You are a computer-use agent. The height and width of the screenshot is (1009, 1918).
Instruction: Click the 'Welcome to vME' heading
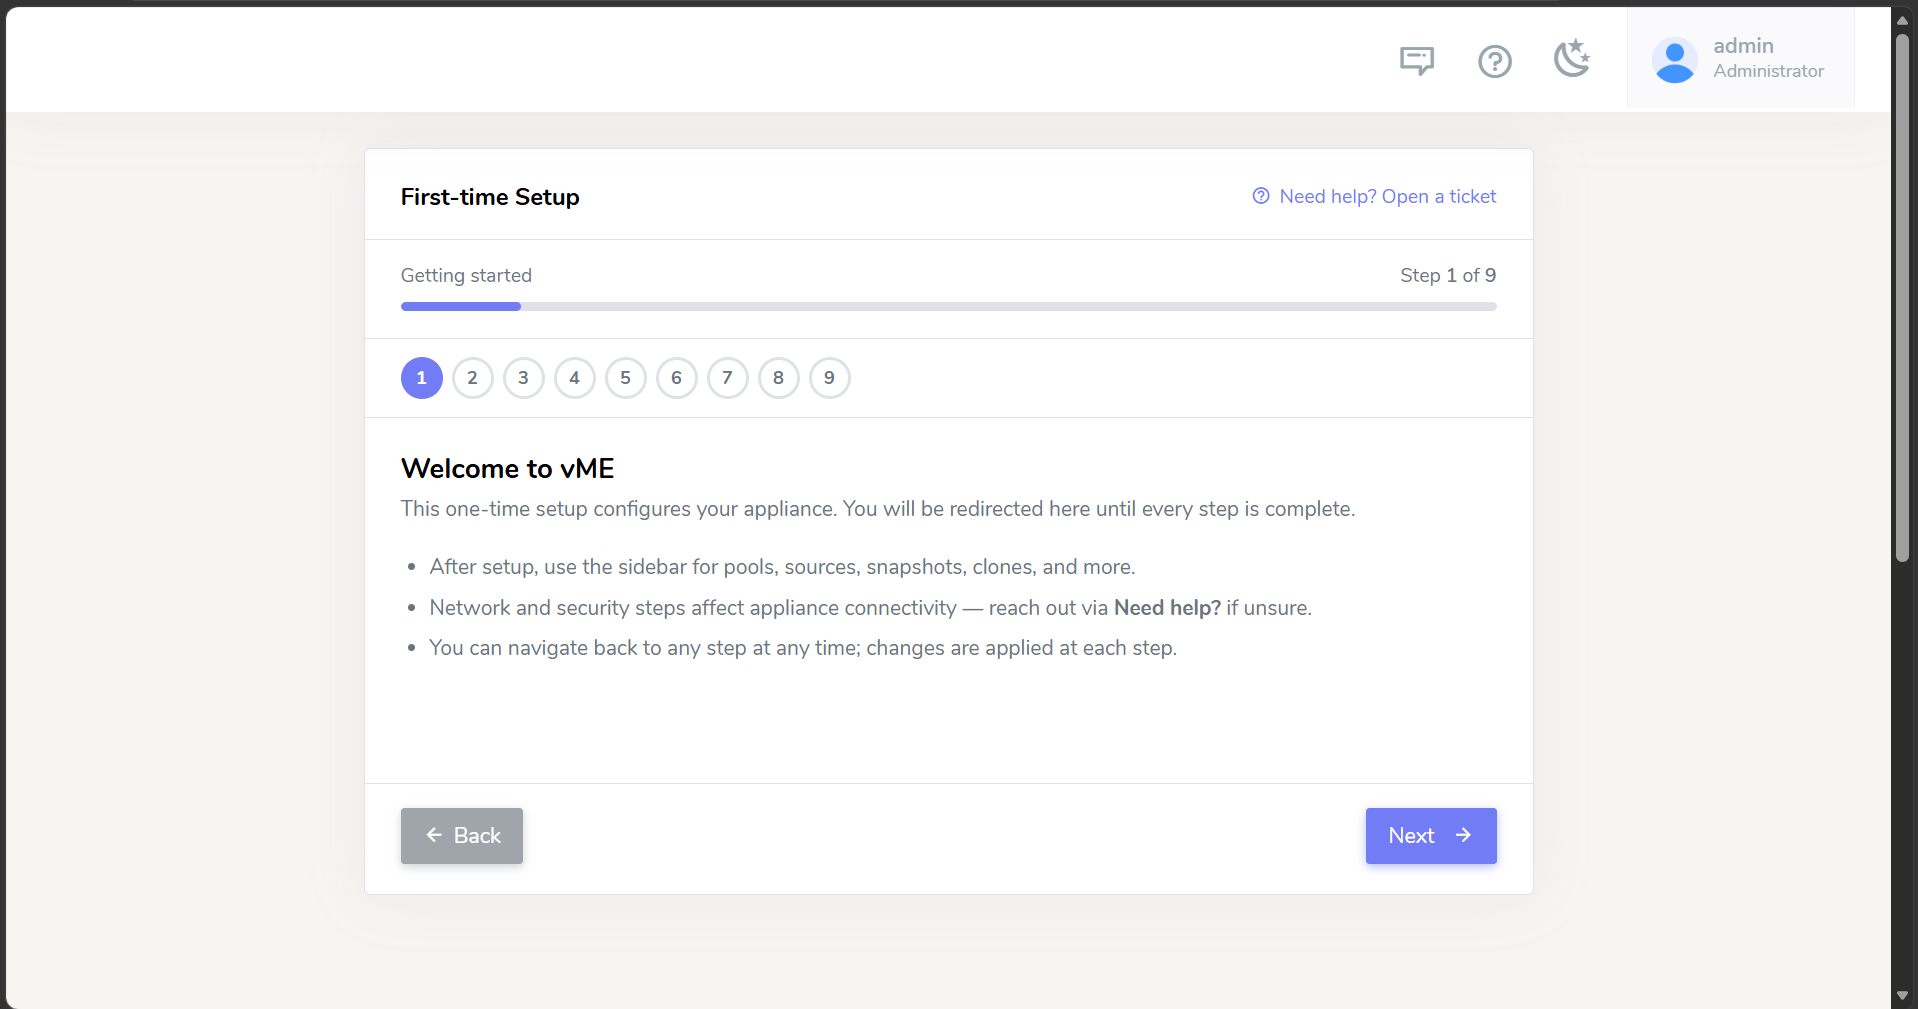click(x=508, y=468)
